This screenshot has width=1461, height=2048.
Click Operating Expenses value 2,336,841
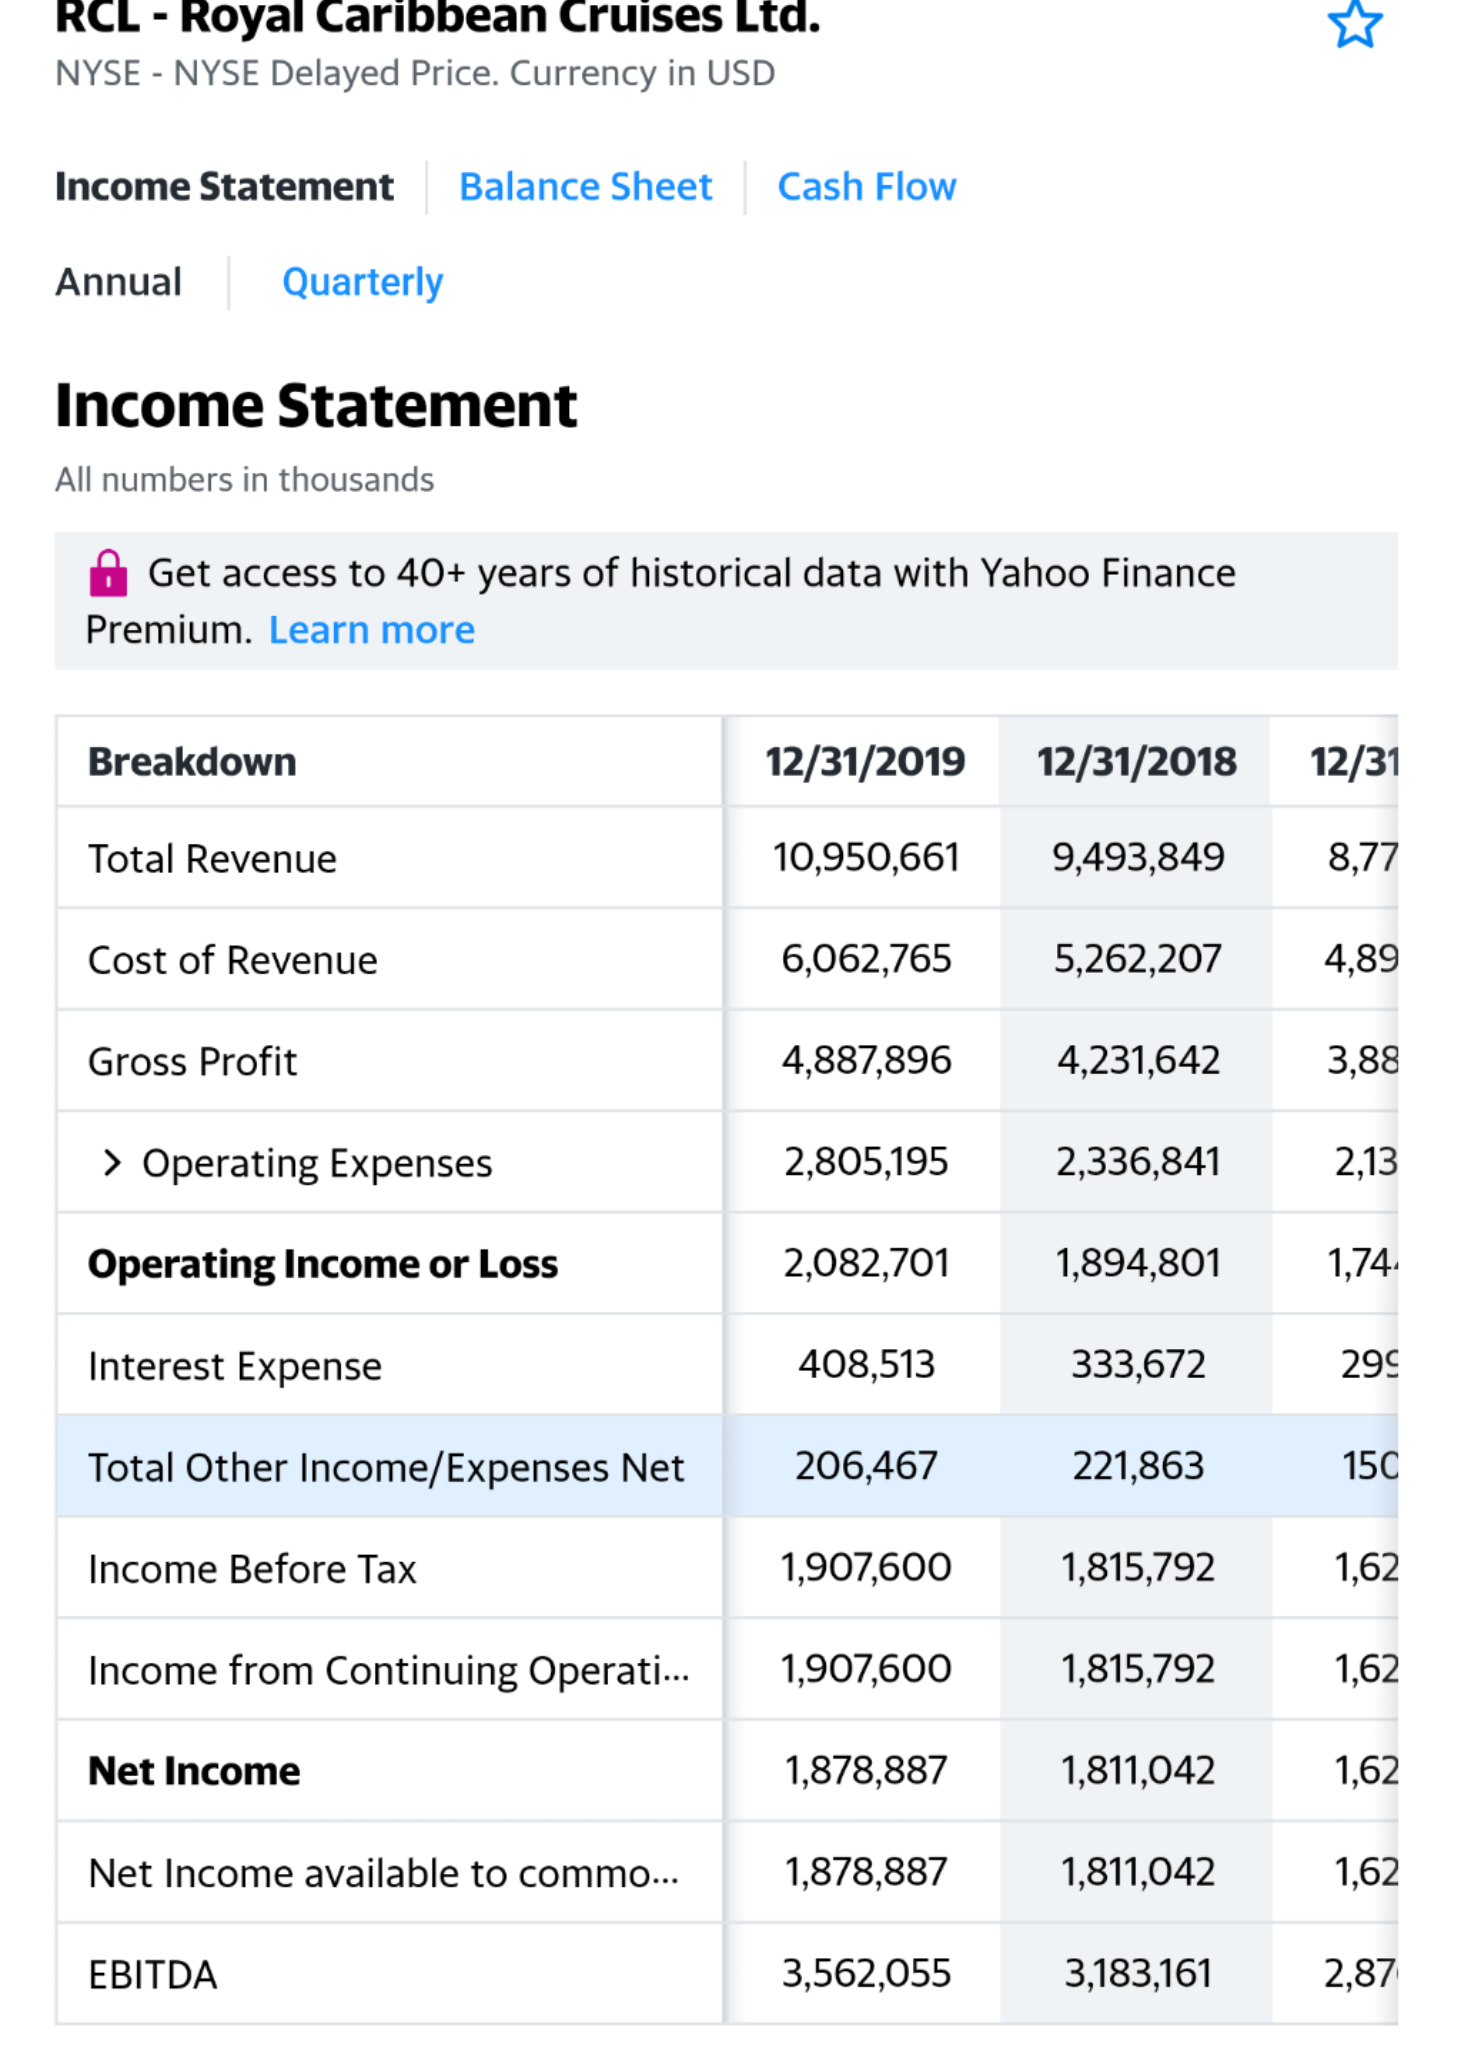point(1138,1162)
